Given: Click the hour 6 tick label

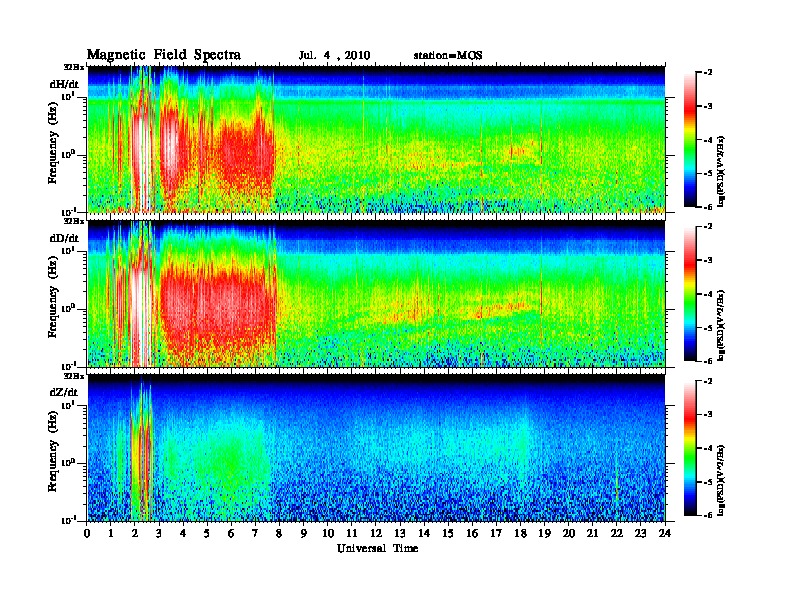Looking at the screenshot, I should 231,533.
